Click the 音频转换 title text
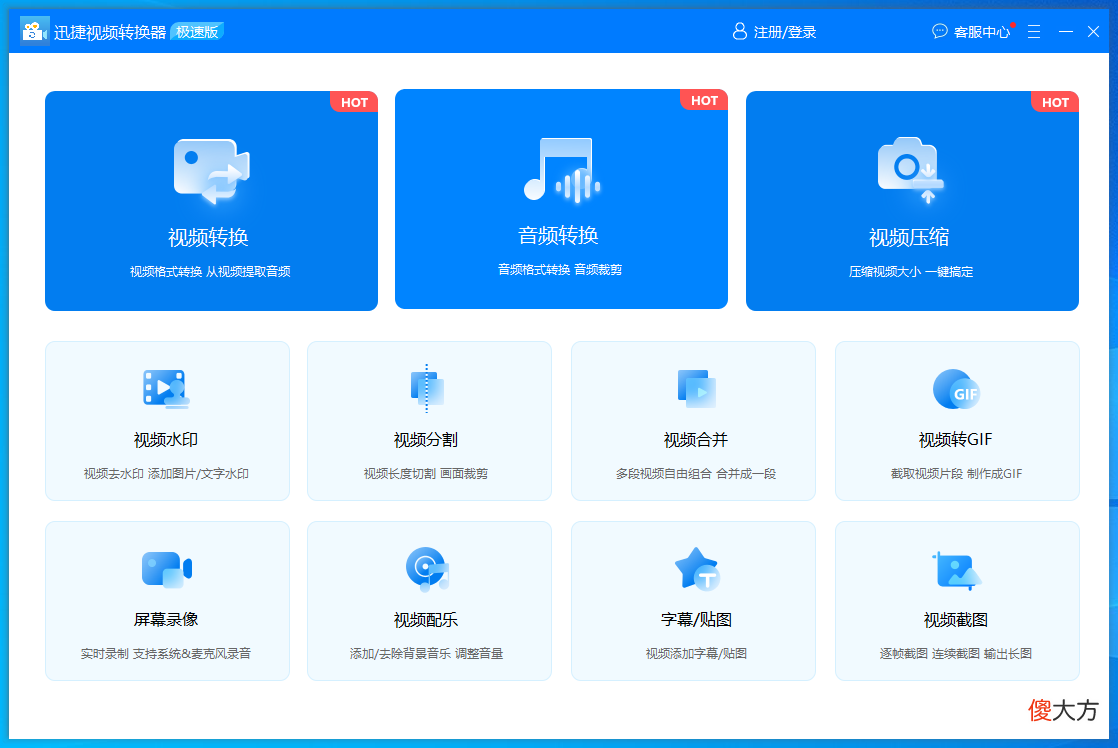The width and height of the screenshot is (1118, 748). pos(558,235)
